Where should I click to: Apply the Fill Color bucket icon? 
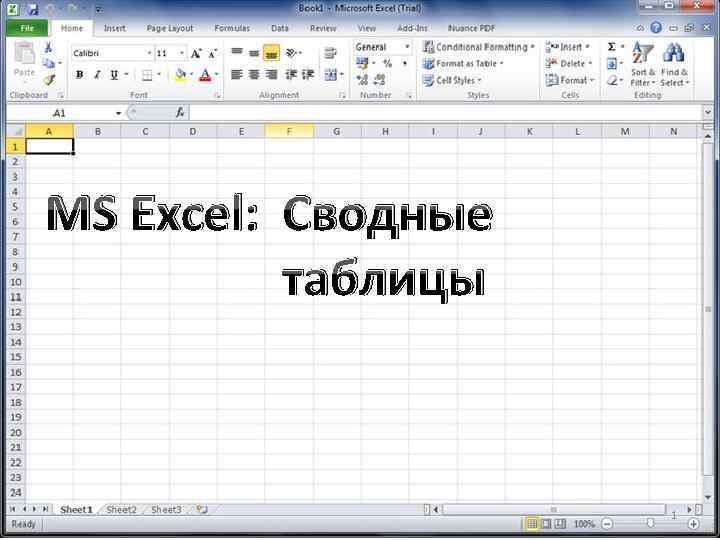[x=181, y=75]
